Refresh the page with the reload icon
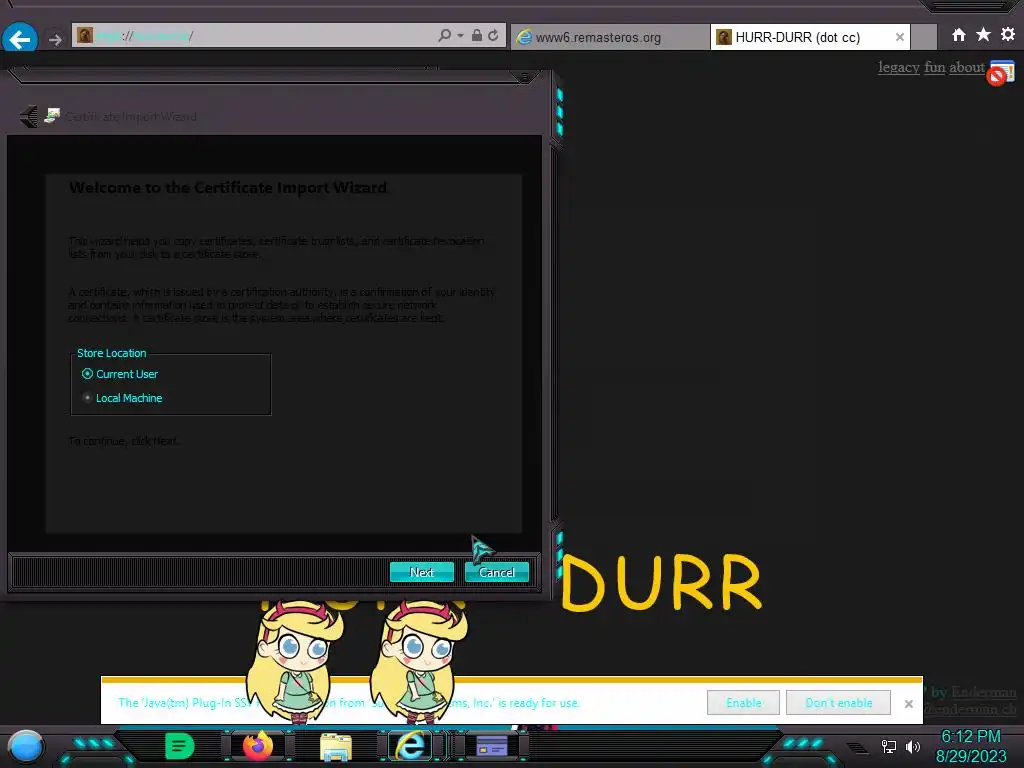This screenshot has width=1024, height=768. [494, 35]
